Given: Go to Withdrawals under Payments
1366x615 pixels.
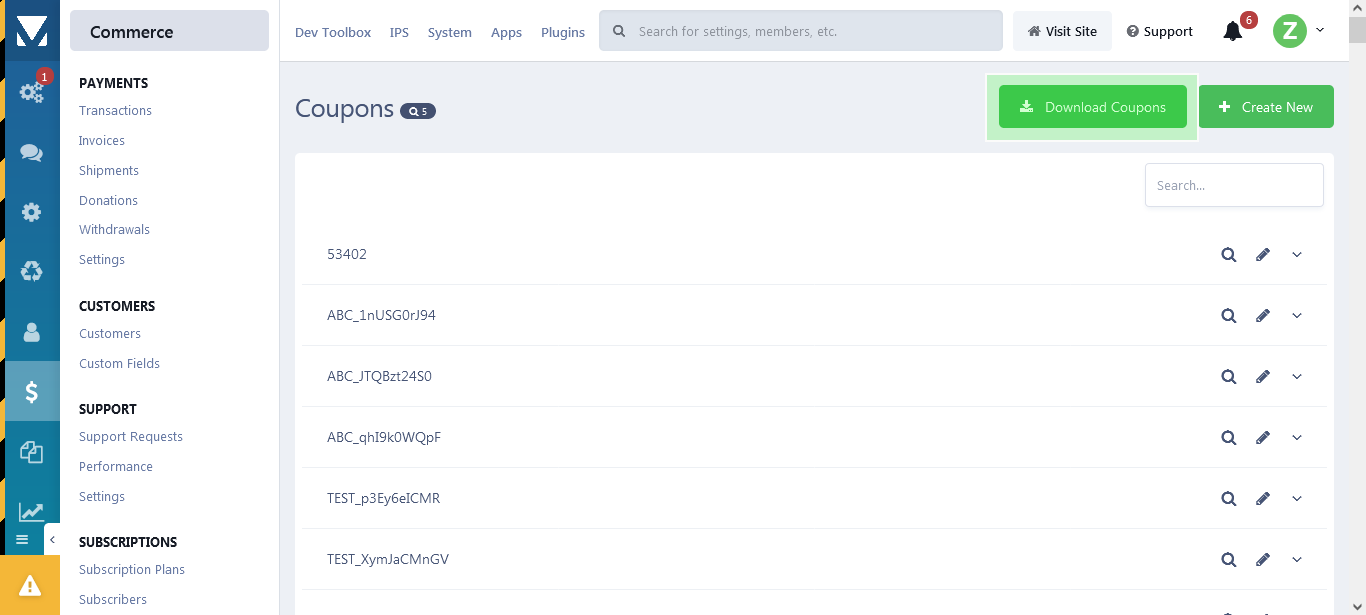Looking at the screenshot, I should coord(114,229).
